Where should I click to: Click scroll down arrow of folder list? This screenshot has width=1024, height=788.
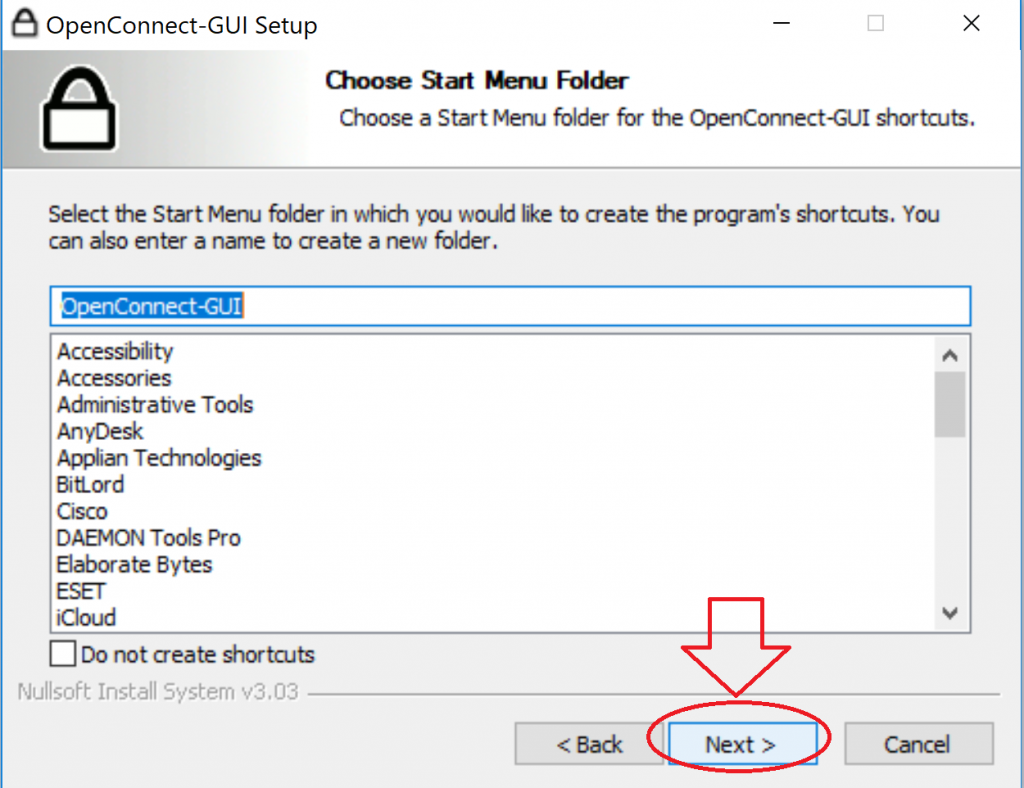click(950, 613)
